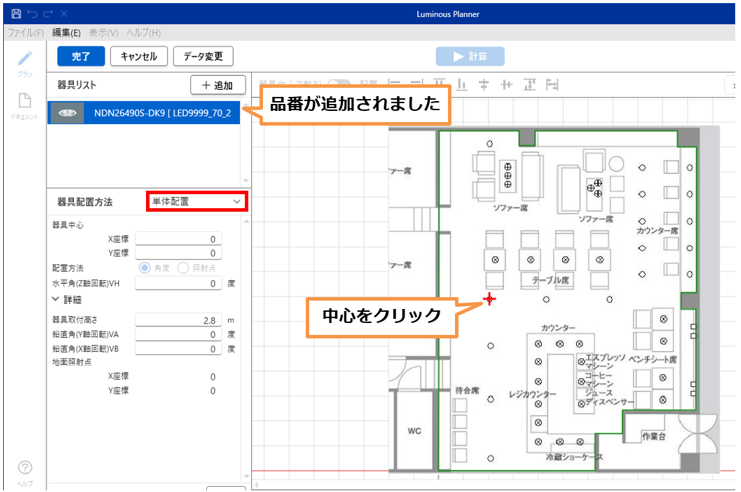The image size is (741, 492).
Task: Open the 単体配置 placement method dropdown
Action: [x=195, y=201]
